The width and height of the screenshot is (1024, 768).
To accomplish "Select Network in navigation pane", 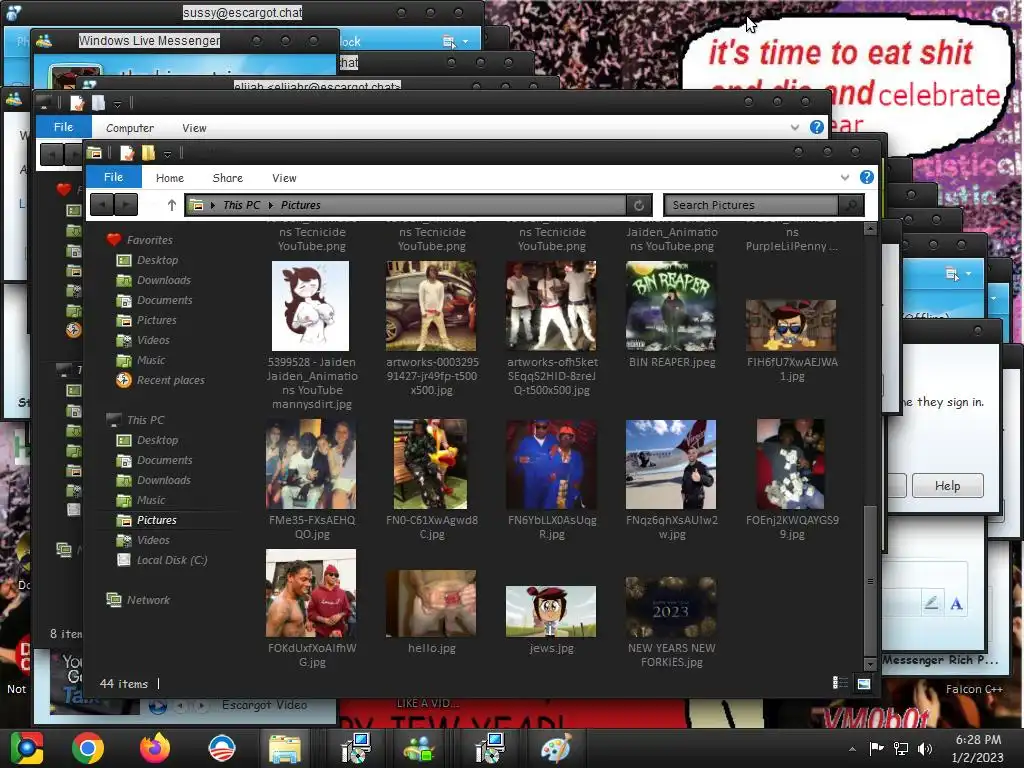I will coord(148,600).
